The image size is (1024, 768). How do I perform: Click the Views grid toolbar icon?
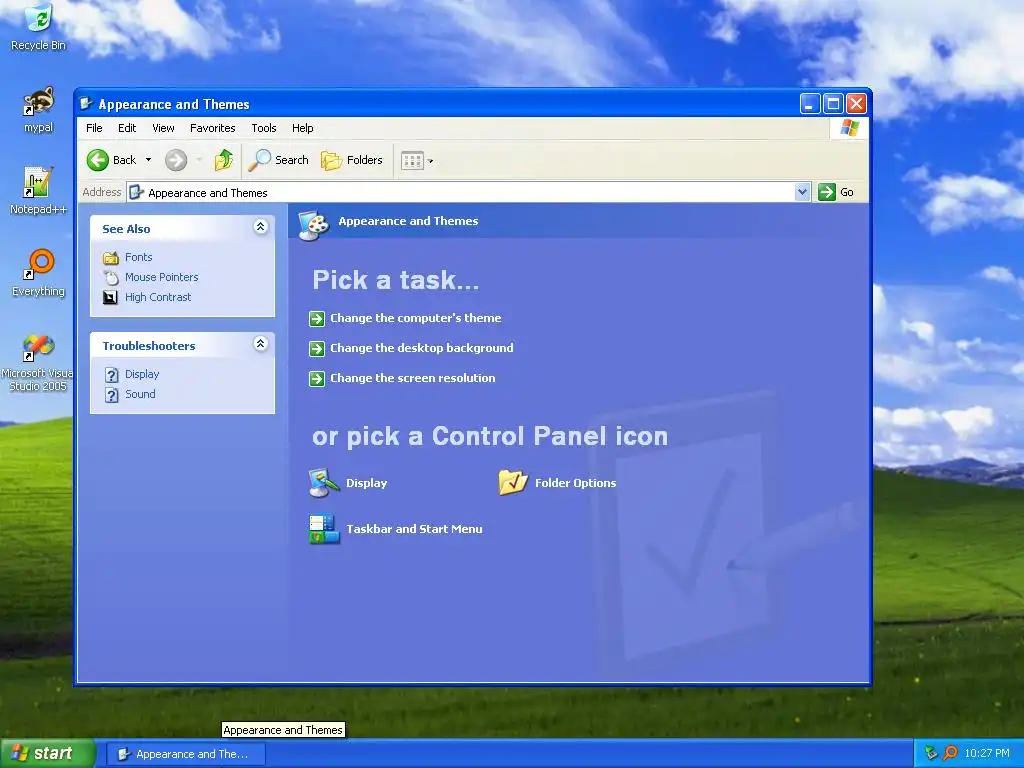pyautogui.click(x=412, y=160)
